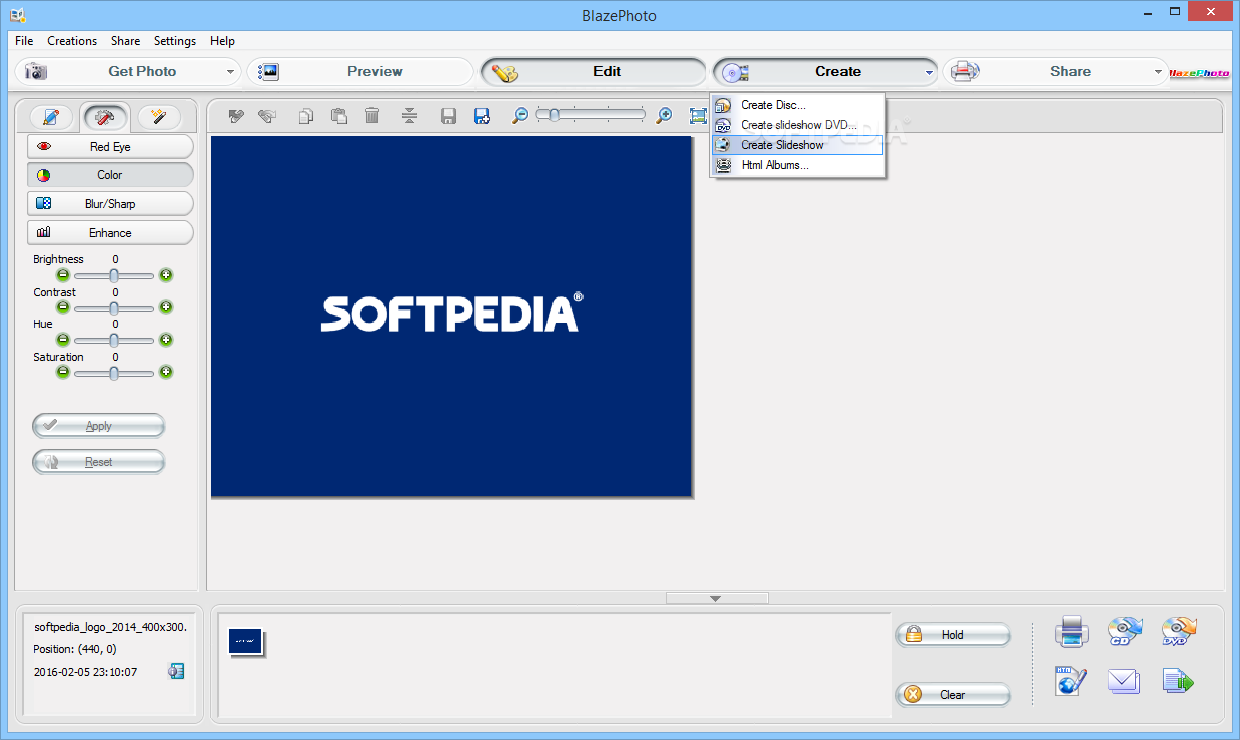
Task: Click the printer icon in bottom panel
Action: tap(1071, 632)
